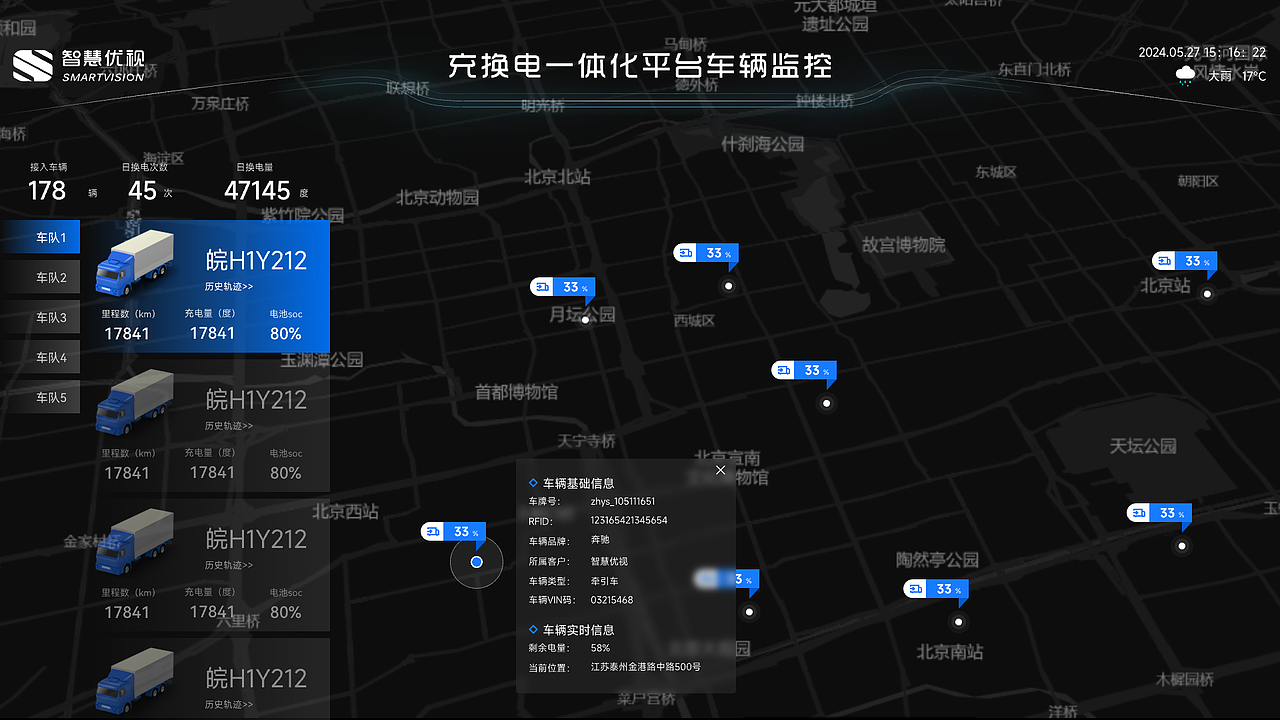Select the battery marker beside 北京站
1280x720 pixels.
click(1184, 260)
